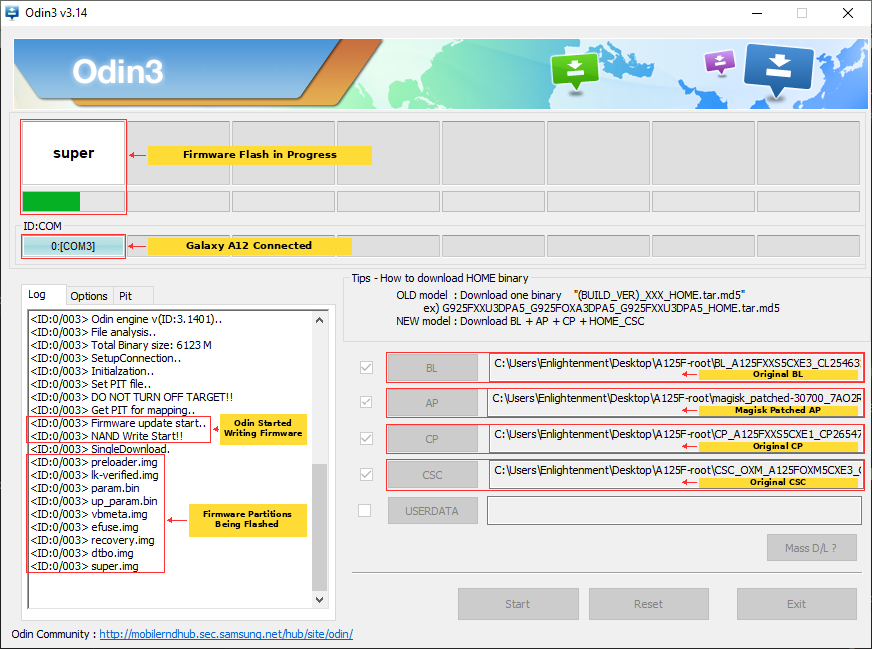Click the Exit button

point(796,604)
